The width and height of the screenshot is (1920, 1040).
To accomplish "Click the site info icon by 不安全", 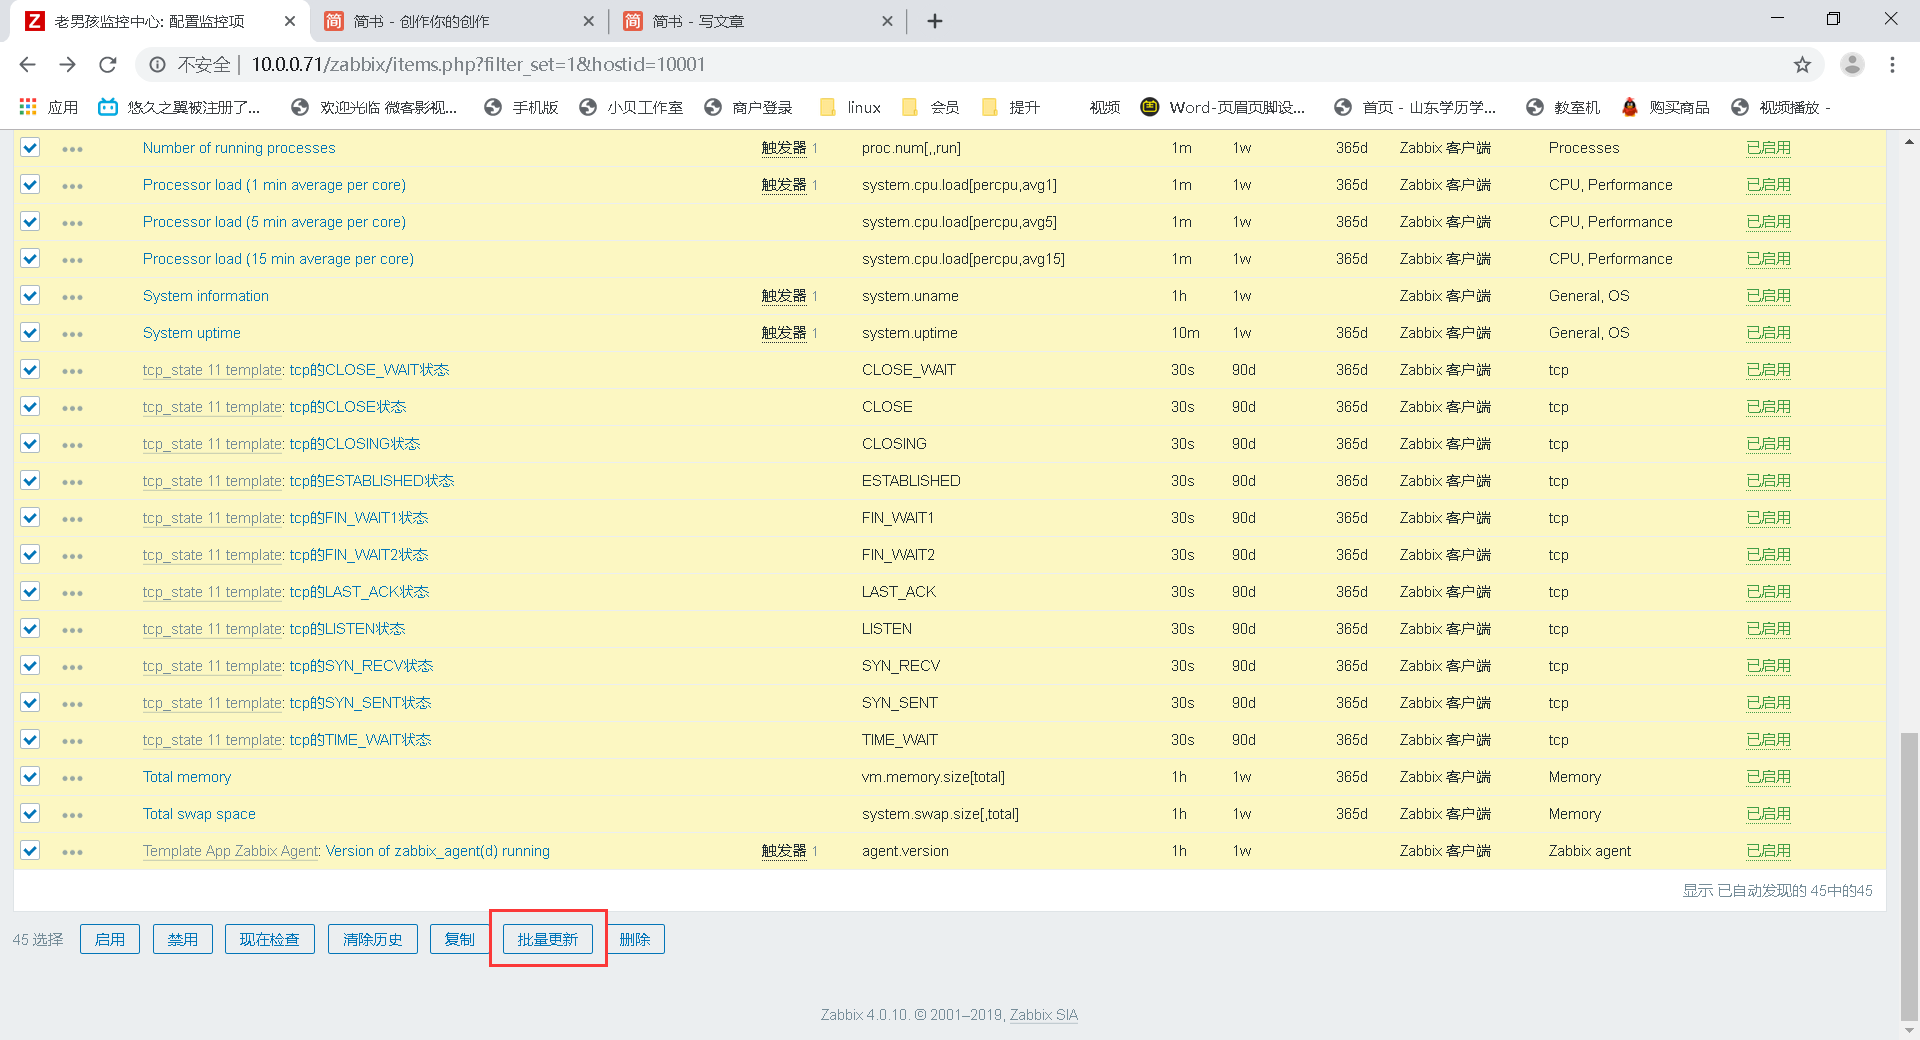I will (157, 65).
